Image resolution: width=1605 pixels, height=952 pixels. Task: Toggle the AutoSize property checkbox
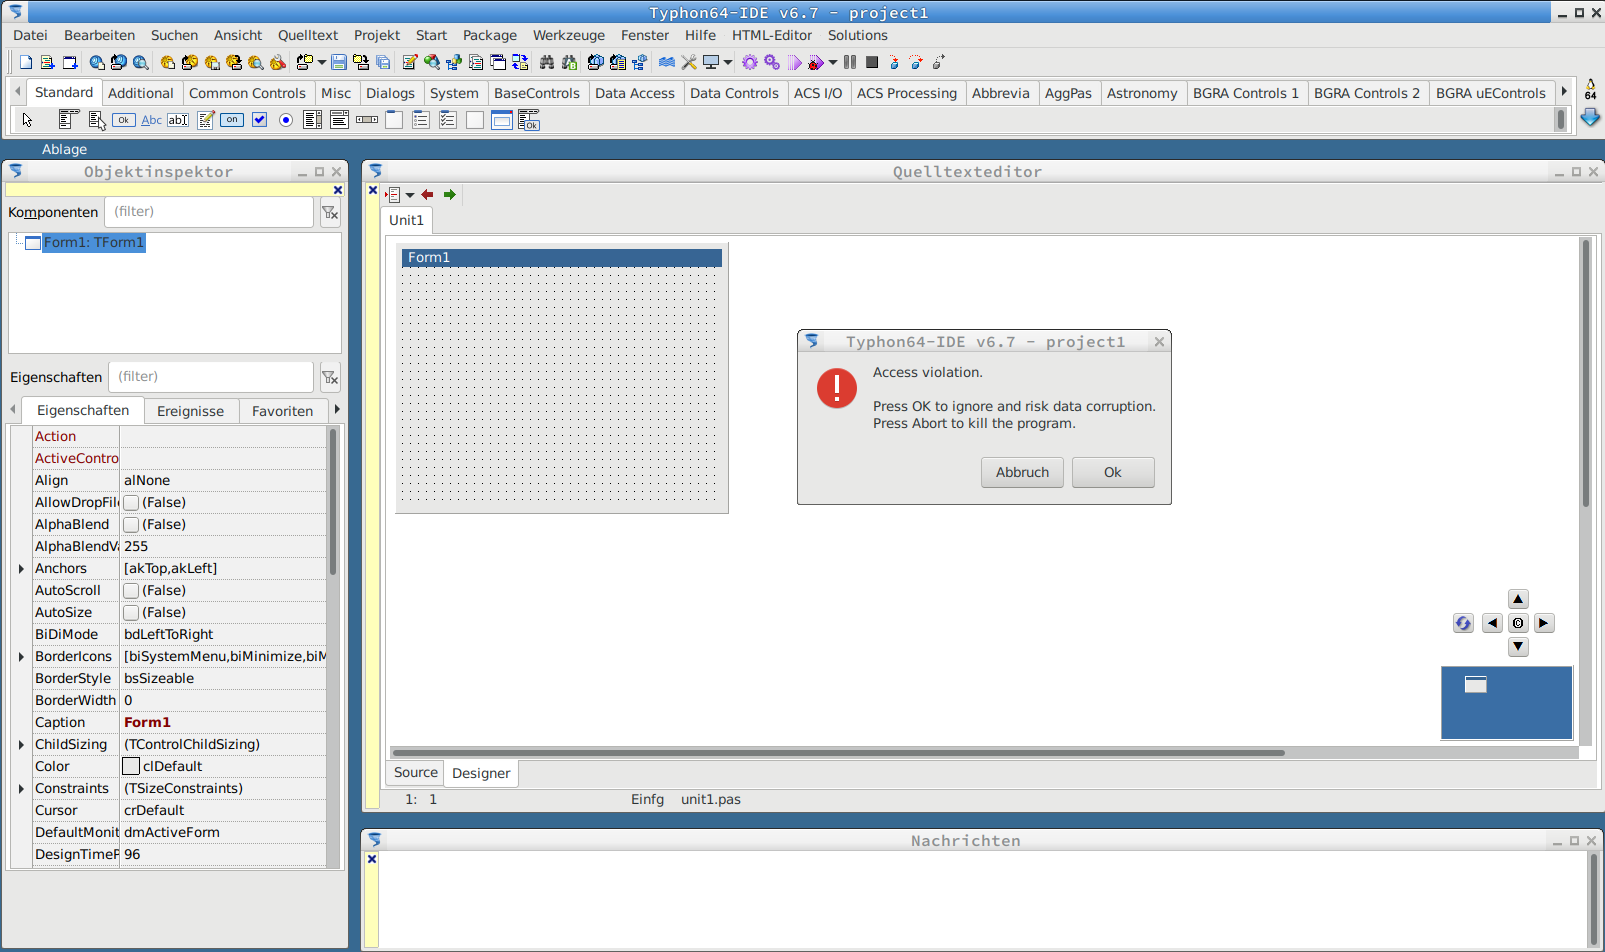pyautogui.click(x=131, y=613)
